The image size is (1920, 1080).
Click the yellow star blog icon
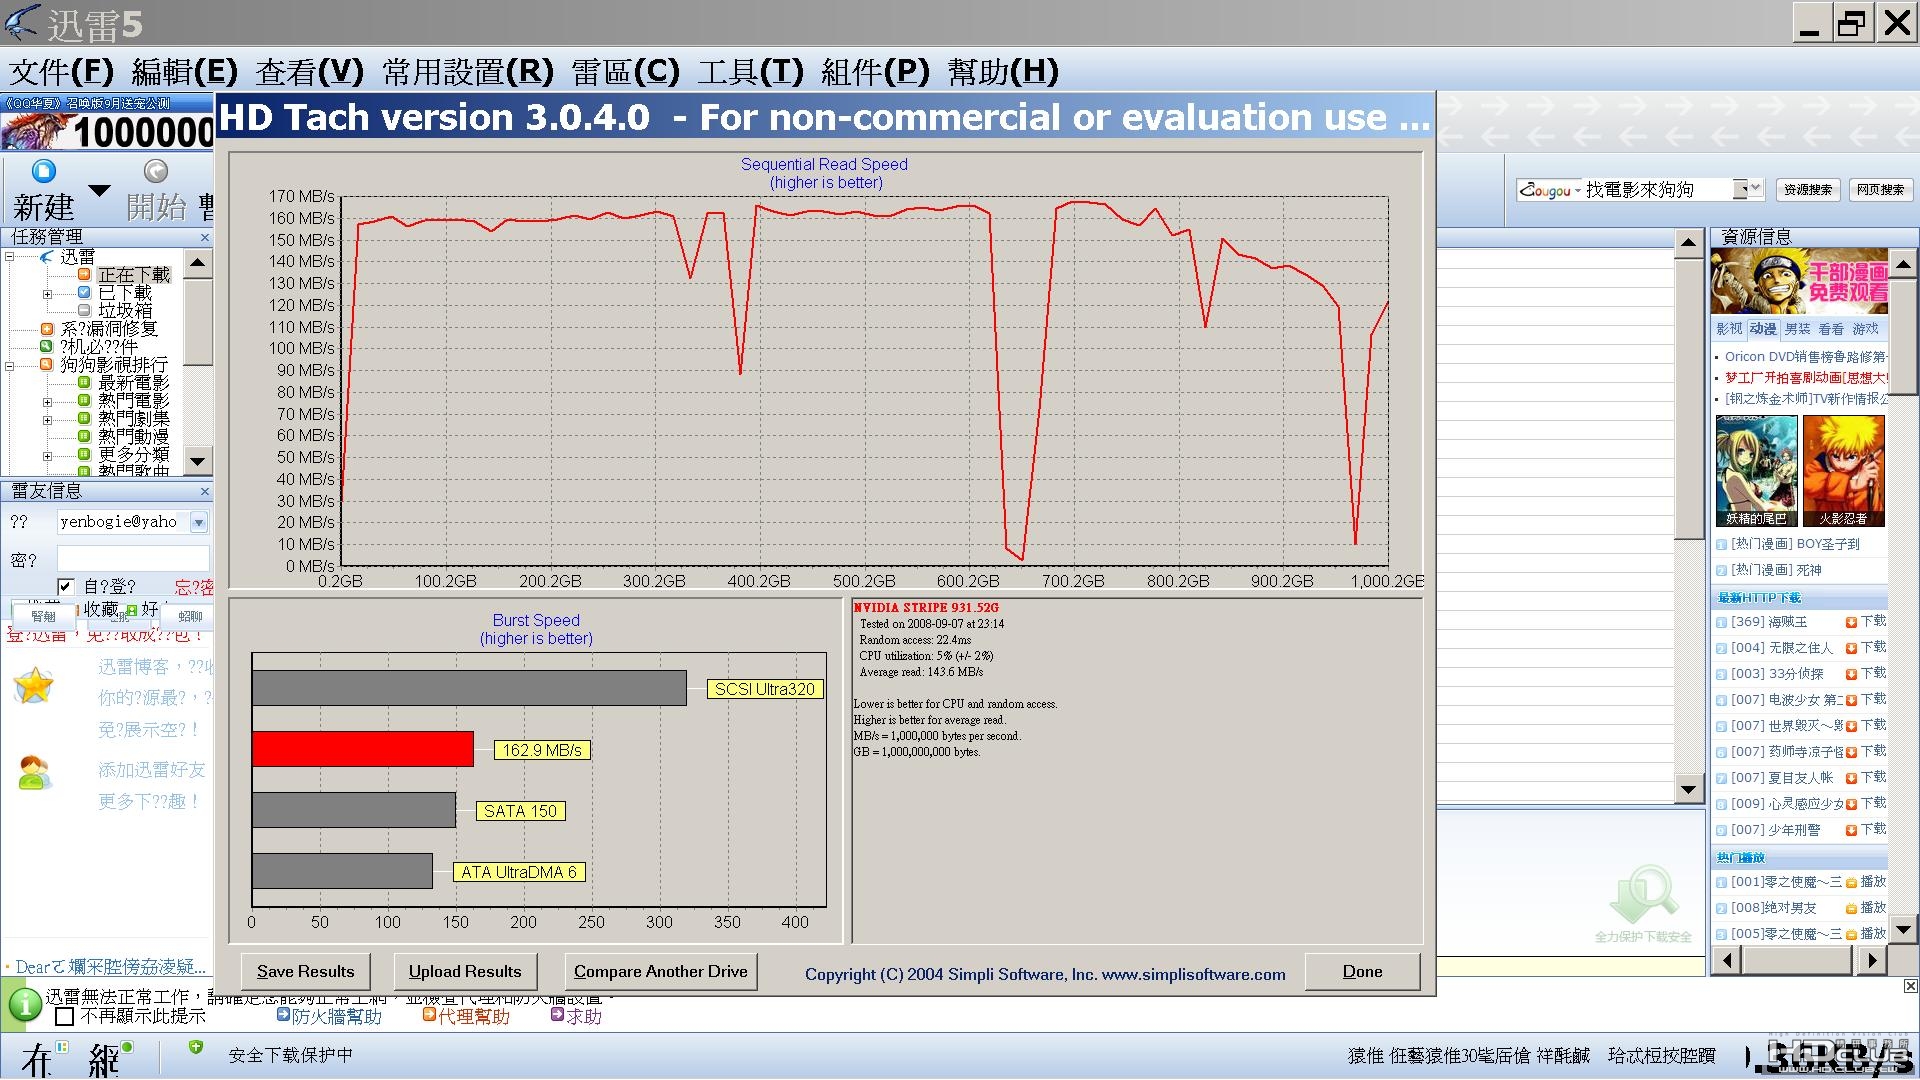(x=34, y=685)
